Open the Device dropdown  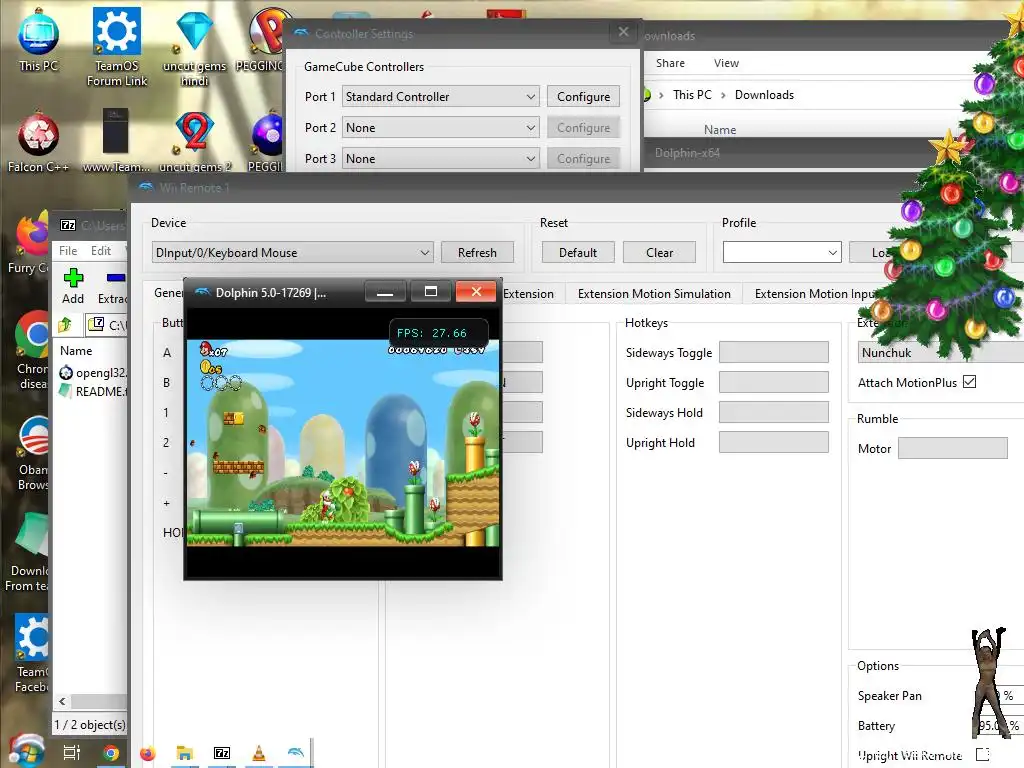click(293, 253)
